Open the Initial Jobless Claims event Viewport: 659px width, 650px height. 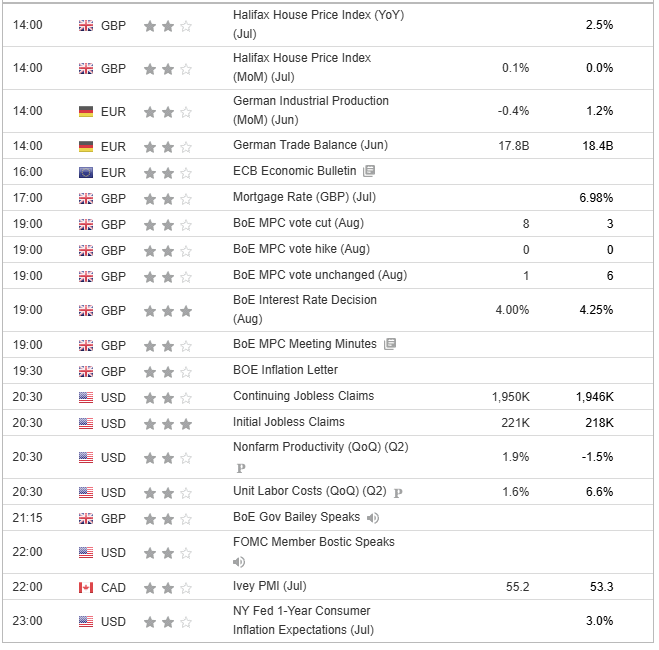click(289, 422)
